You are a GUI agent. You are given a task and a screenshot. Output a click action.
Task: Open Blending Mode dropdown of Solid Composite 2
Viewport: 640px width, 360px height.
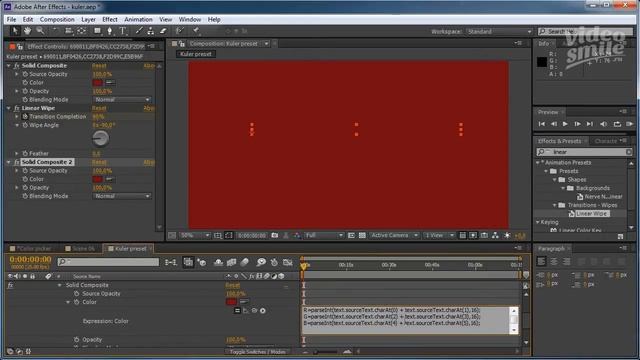pyautogui.click(x=122, y=196)
